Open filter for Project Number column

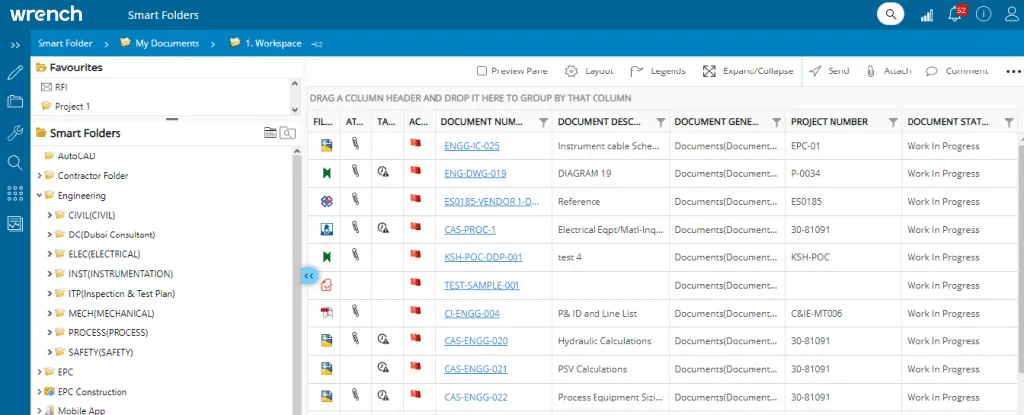coord(893,122)
